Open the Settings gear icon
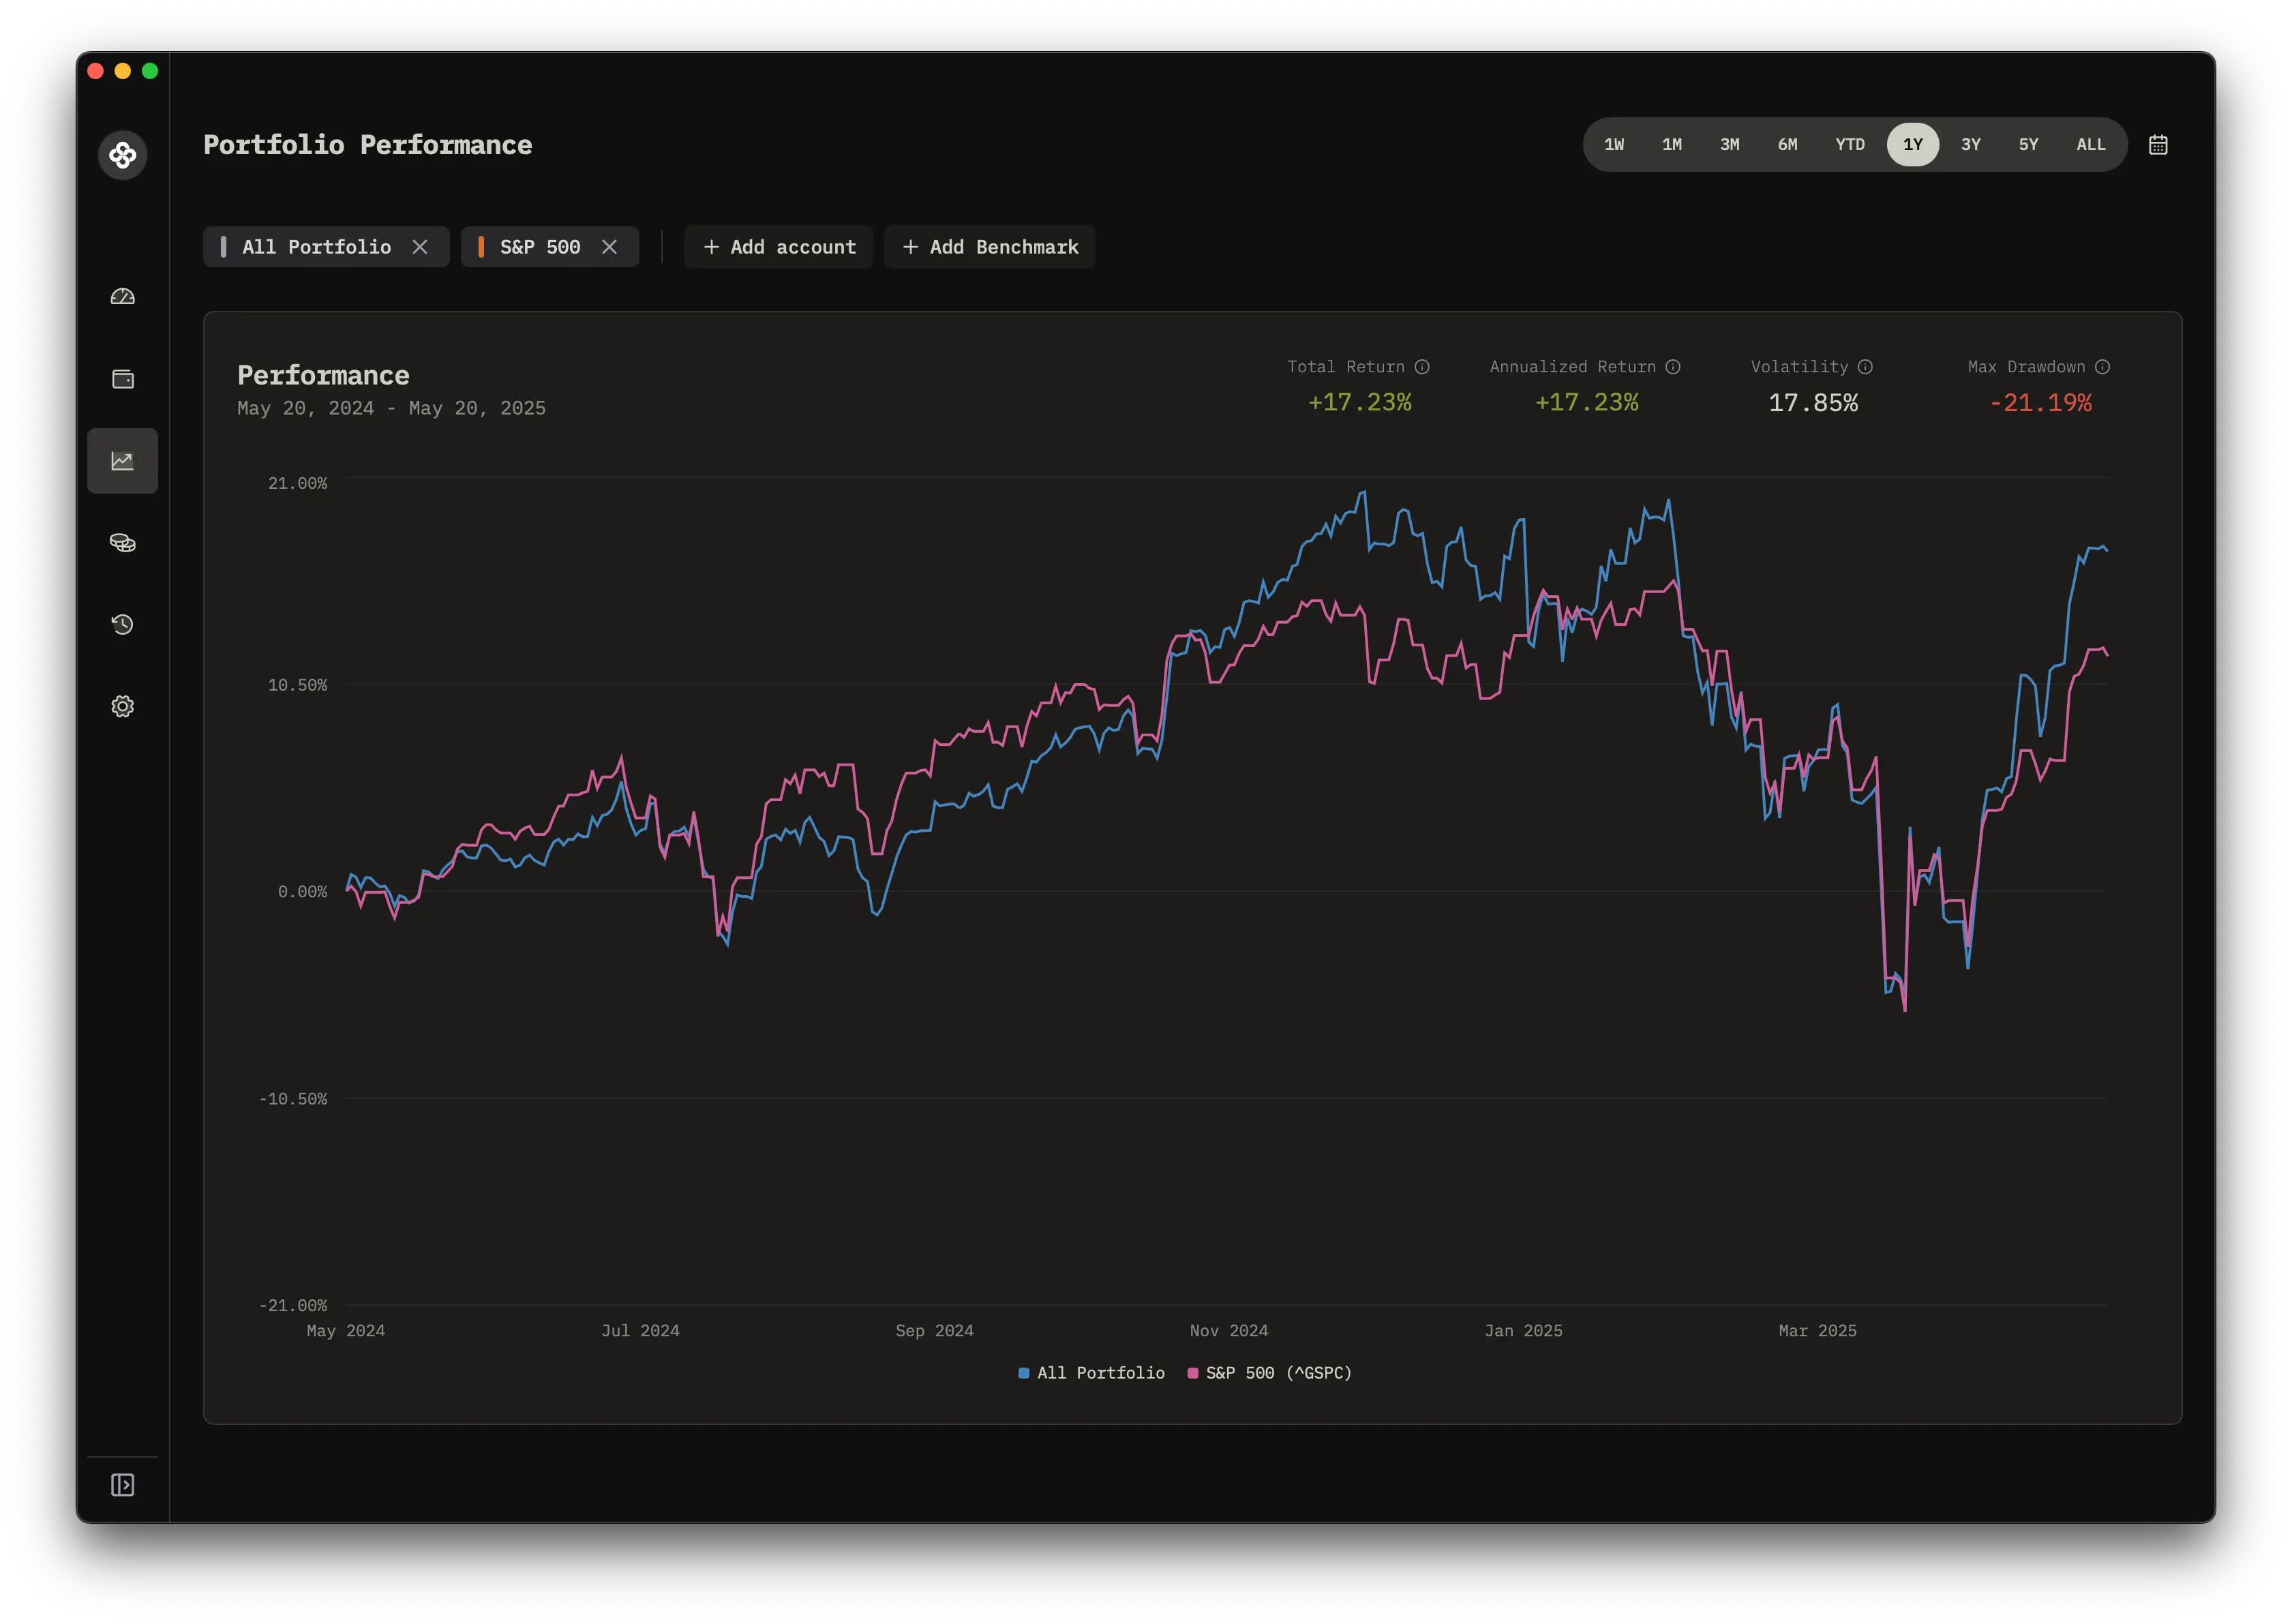The width and height of the screenshot is (2292, 1624). (x=122, y=707)
